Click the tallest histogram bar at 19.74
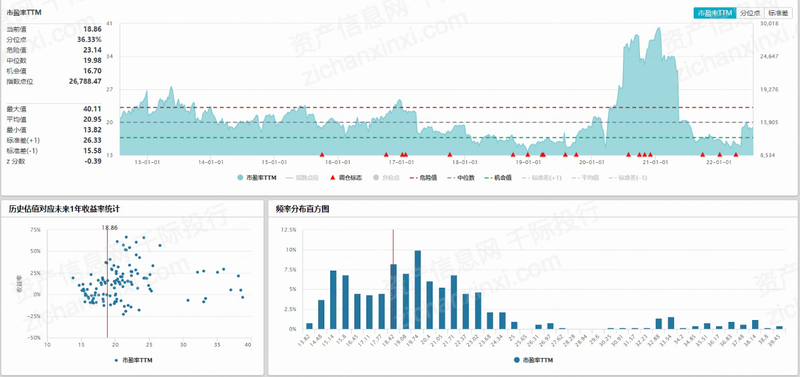Image resolution: width=800 pixels, height=377 pixels. [x=418, y=290]
